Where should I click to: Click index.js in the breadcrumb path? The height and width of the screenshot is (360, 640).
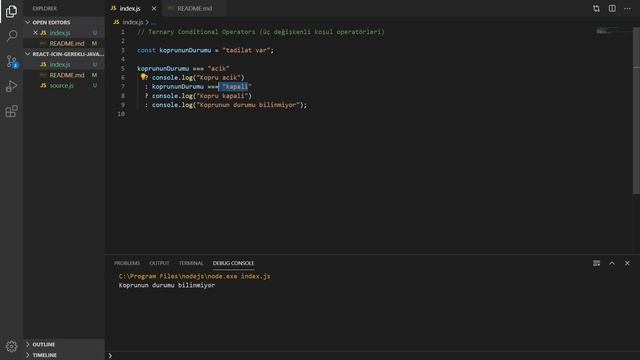(133, 22)
